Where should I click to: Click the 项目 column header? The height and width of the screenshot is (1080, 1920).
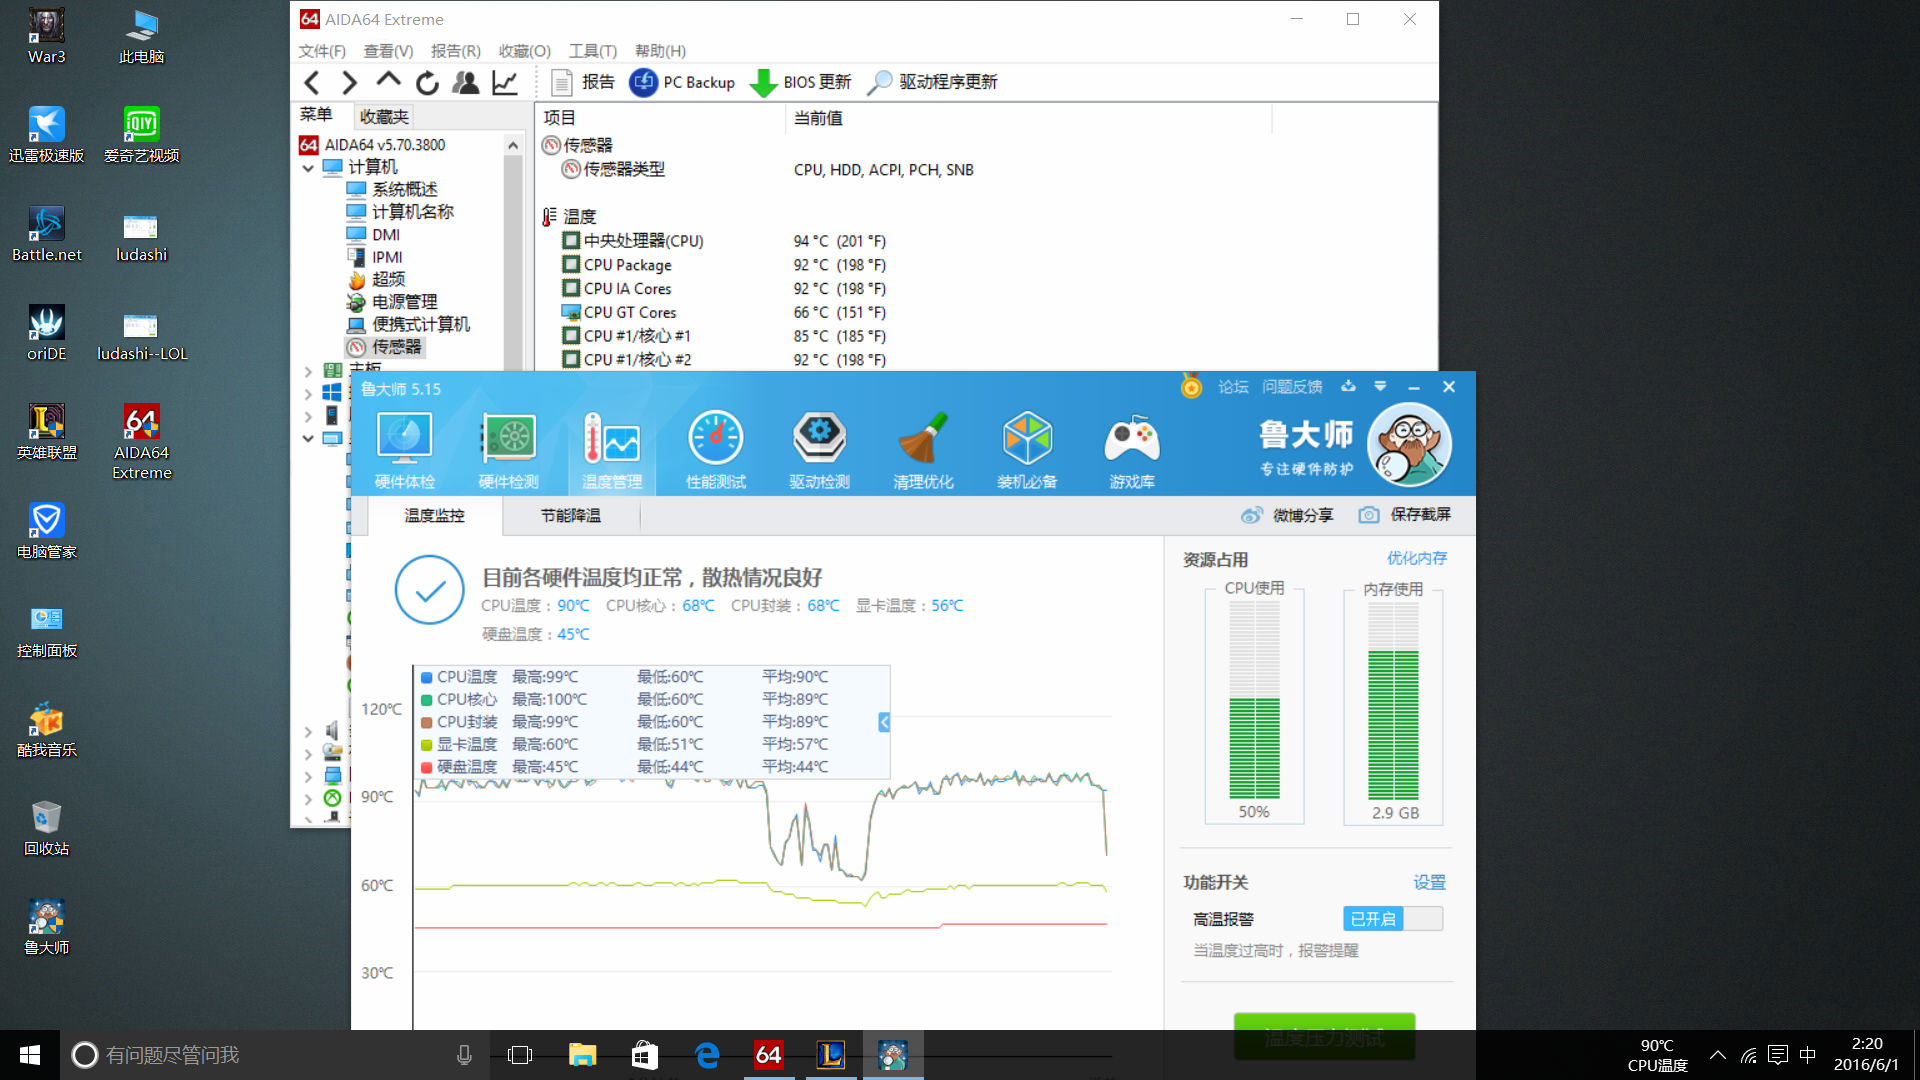click(x=660, y=118)
